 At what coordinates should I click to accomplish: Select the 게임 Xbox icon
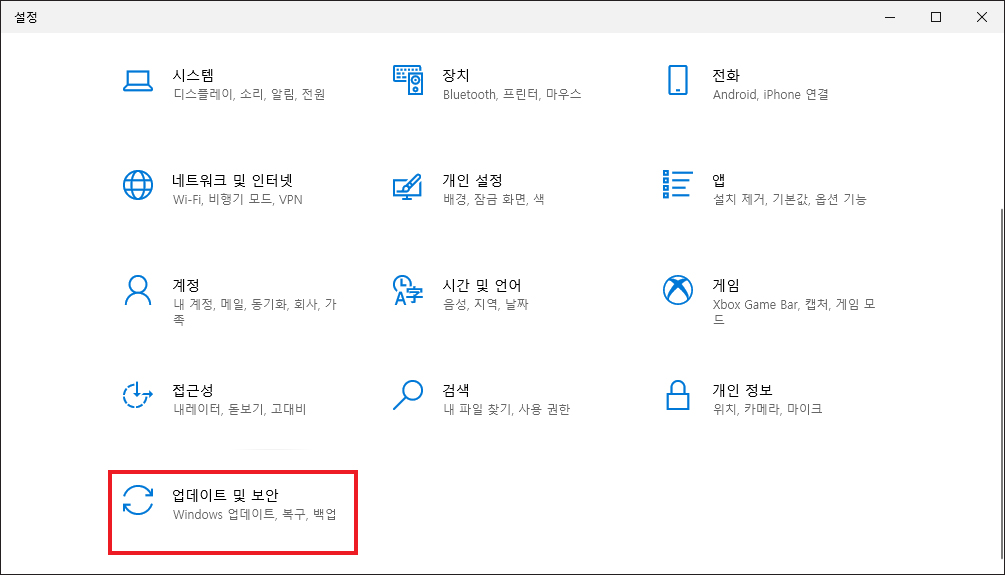click(x=677, y=290)
